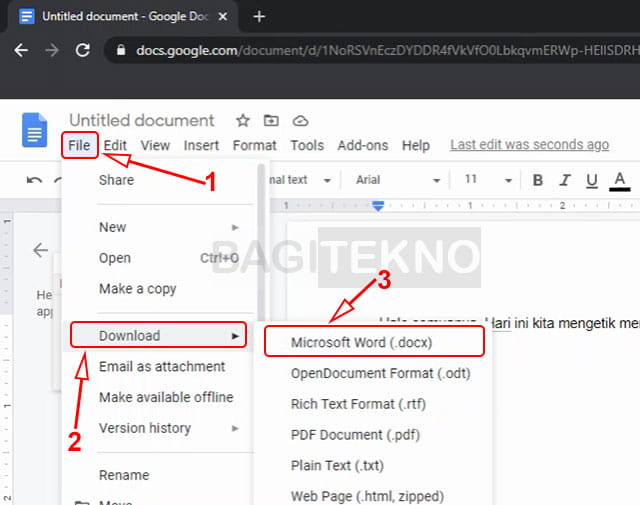Click the Untitled document browser tab
Viewport: 640px width, 505px height.
coord(120,17)
